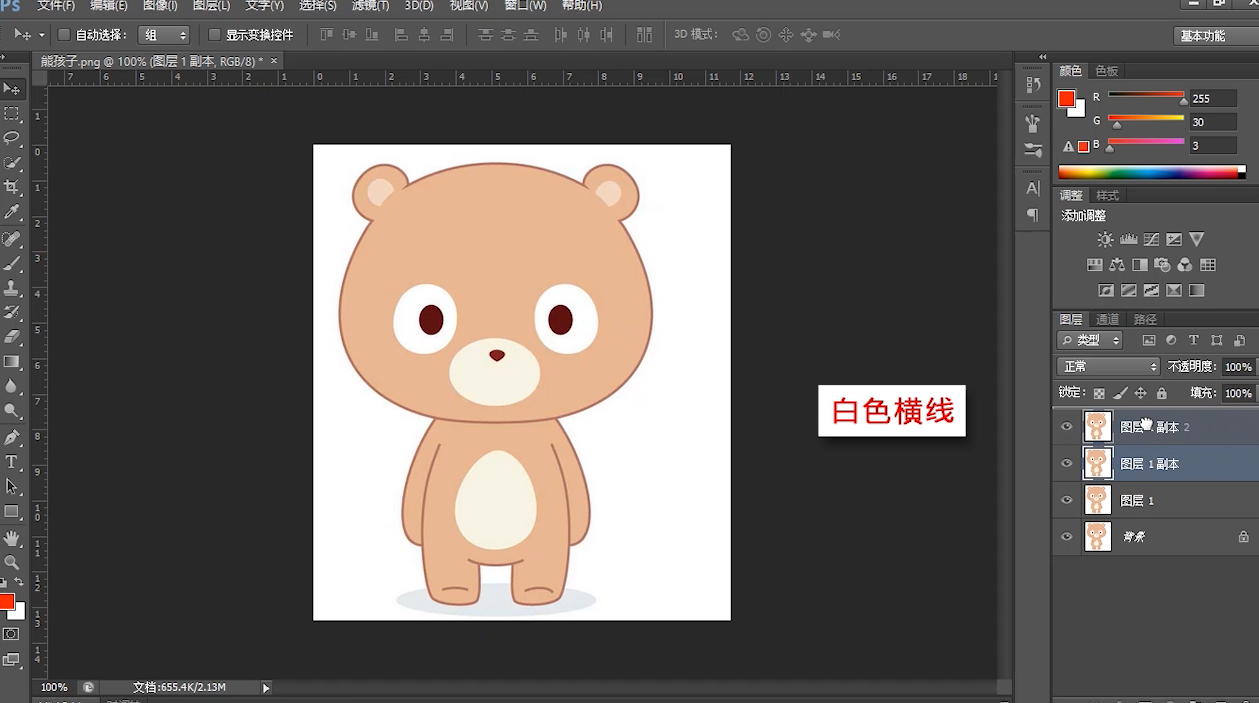Open the tool preset picker arrow
Viewport: 1259px width, 703px height.
click(43, 35)
